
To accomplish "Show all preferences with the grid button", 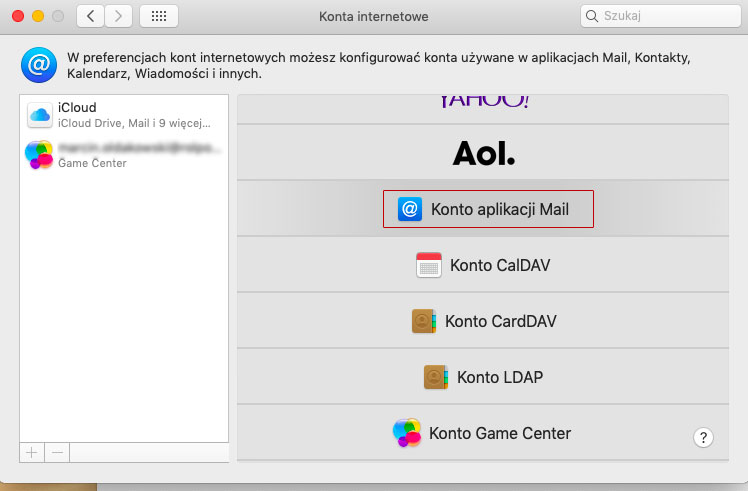I will coord(159,16).
